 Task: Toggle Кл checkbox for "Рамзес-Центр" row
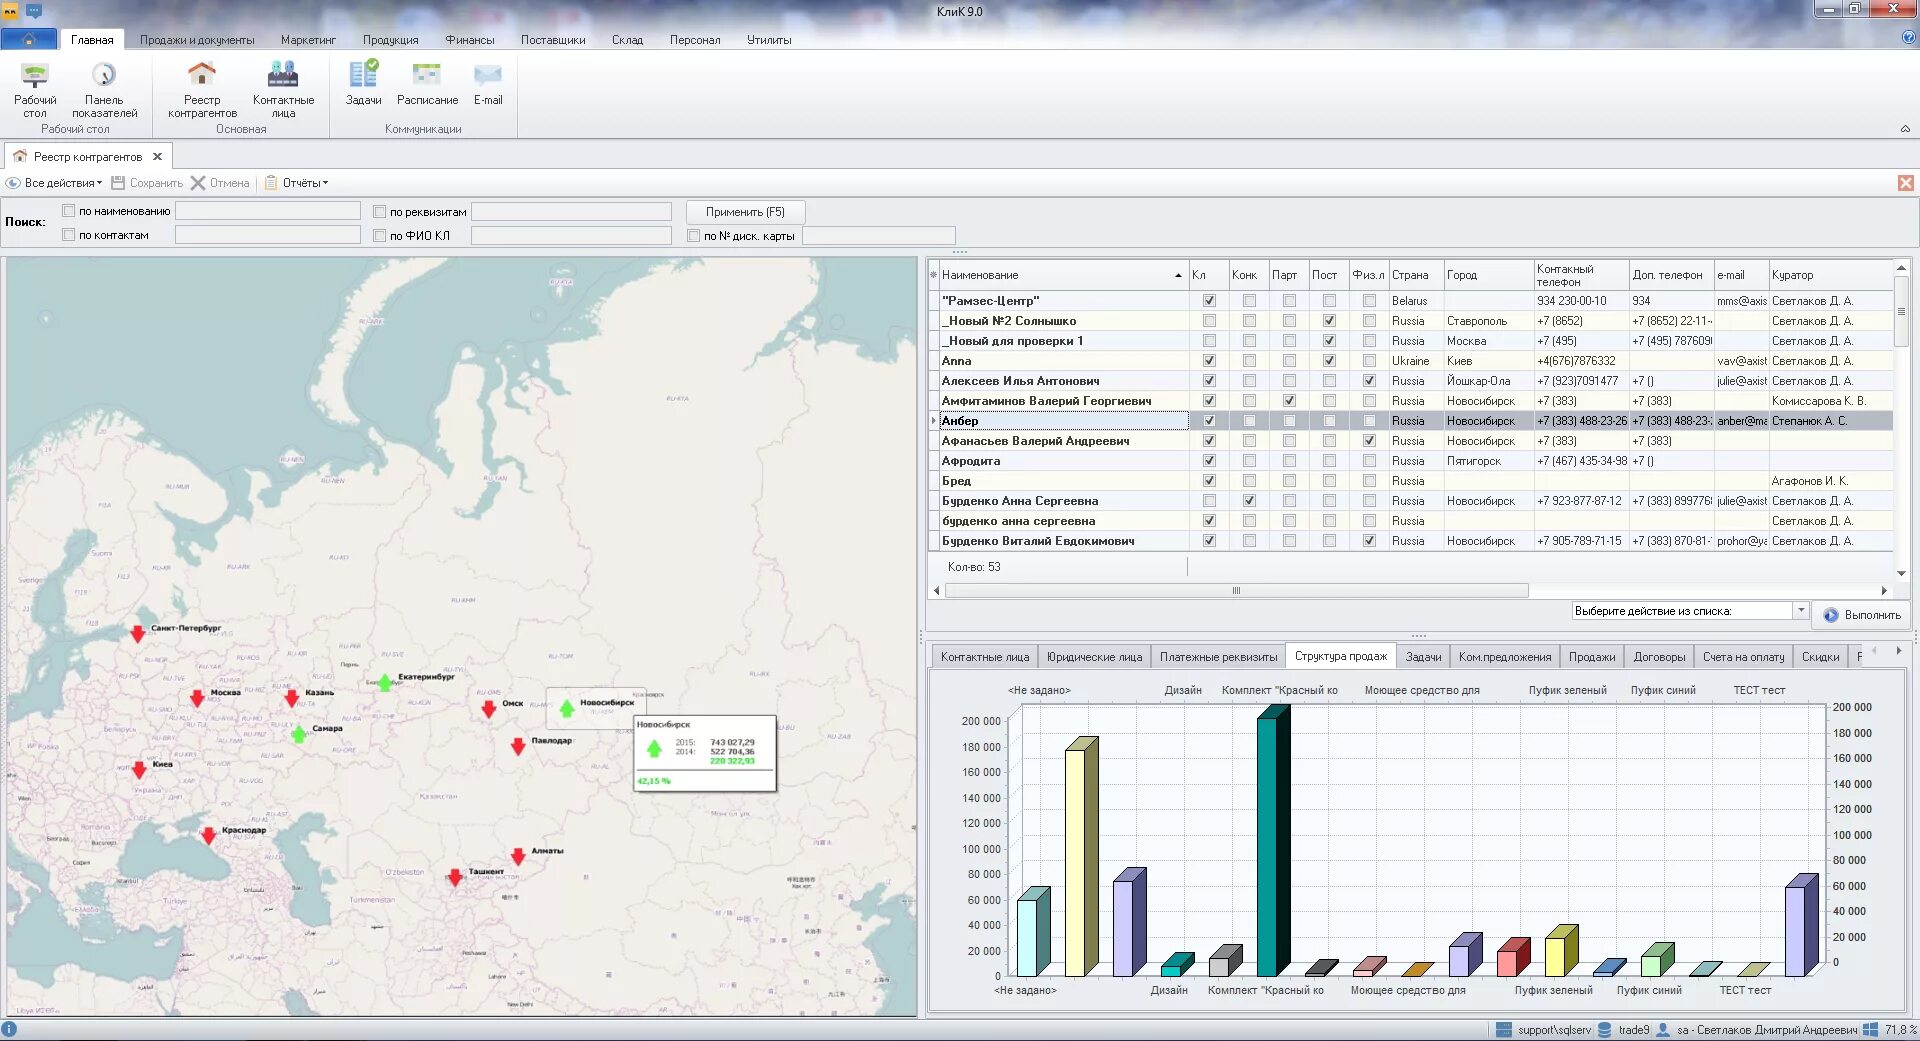click(1209, 301)
